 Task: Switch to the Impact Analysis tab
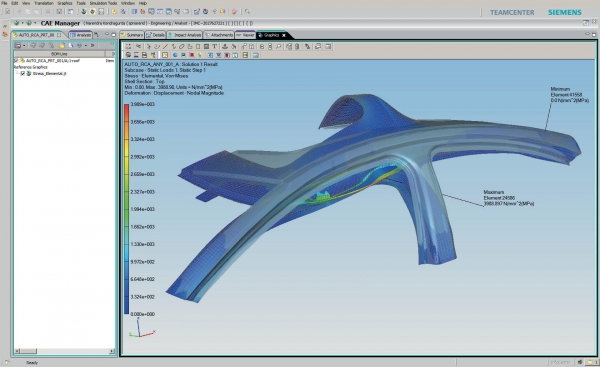pos(184,35)
